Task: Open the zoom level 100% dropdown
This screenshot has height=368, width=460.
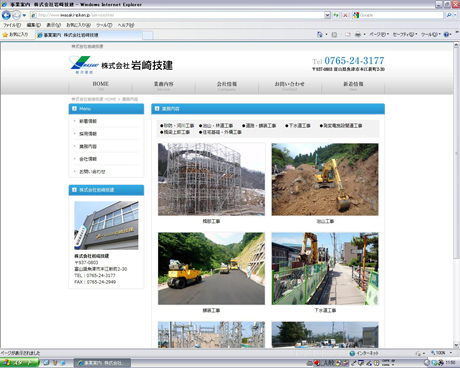Action: pyautogui.click(x=441, y=353)
